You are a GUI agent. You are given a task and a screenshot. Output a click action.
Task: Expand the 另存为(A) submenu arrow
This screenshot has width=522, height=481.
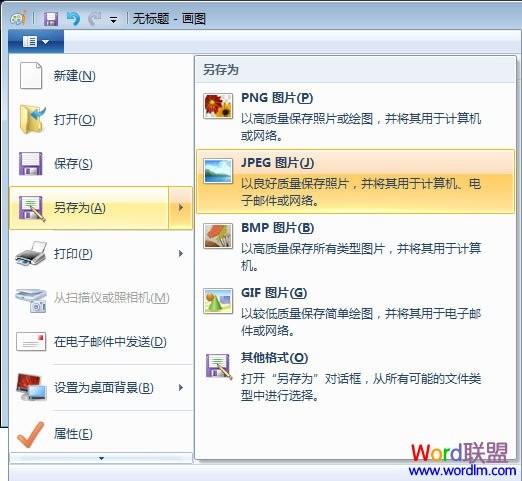pyautogui.click(x=181, y=208)
